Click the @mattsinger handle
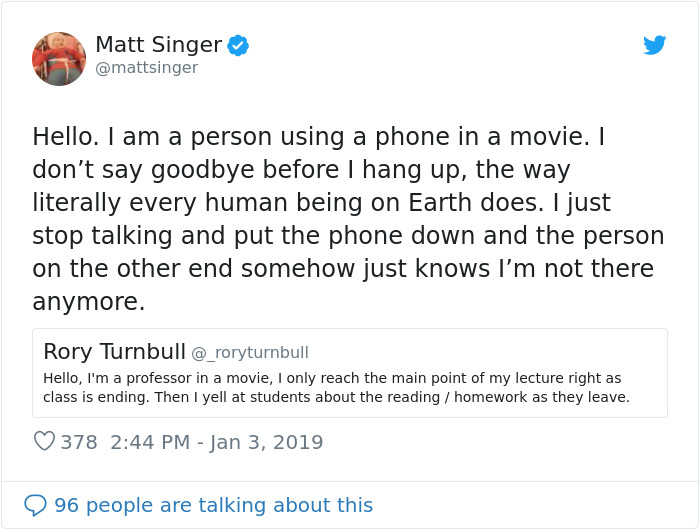This screenshot has height=530, width=700. (x=146, y=68)
